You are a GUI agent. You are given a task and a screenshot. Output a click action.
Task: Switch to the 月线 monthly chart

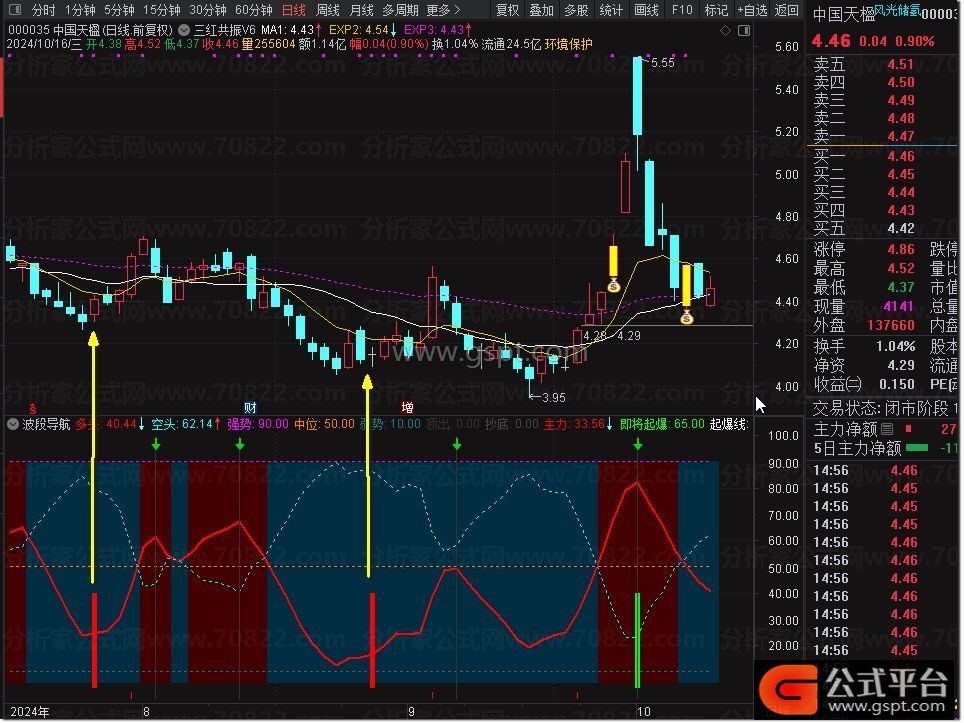362,10
